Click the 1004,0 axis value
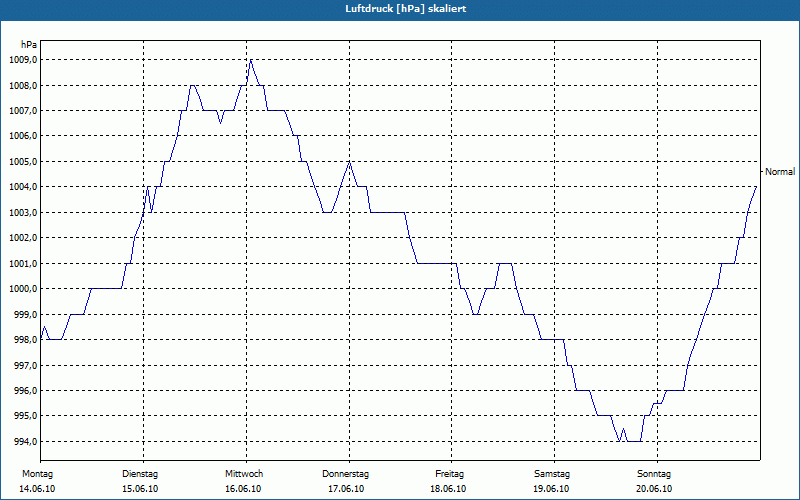This screenshot has height=500, width=800. pyautogui.click(x=23, y=187)
